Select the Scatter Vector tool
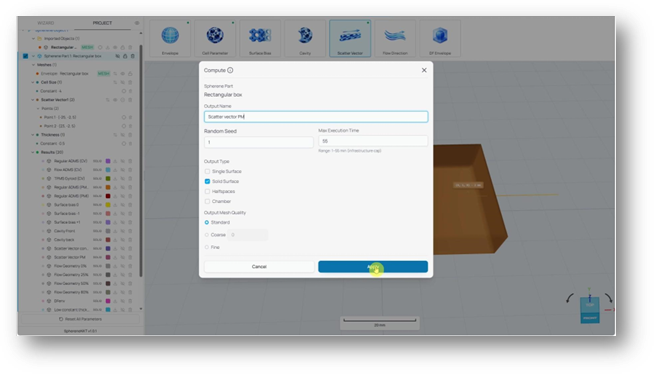Viewport: 654px width, 374px height. tap(350, 38)
